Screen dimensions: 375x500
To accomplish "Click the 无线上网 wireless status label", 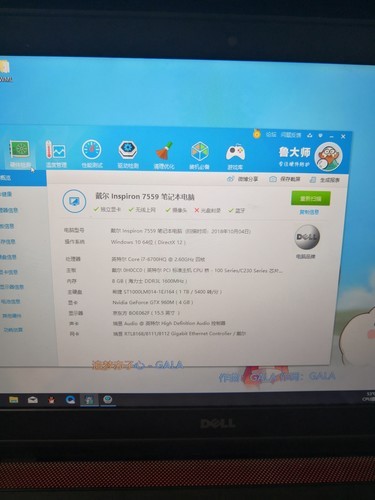I will 142,210.
